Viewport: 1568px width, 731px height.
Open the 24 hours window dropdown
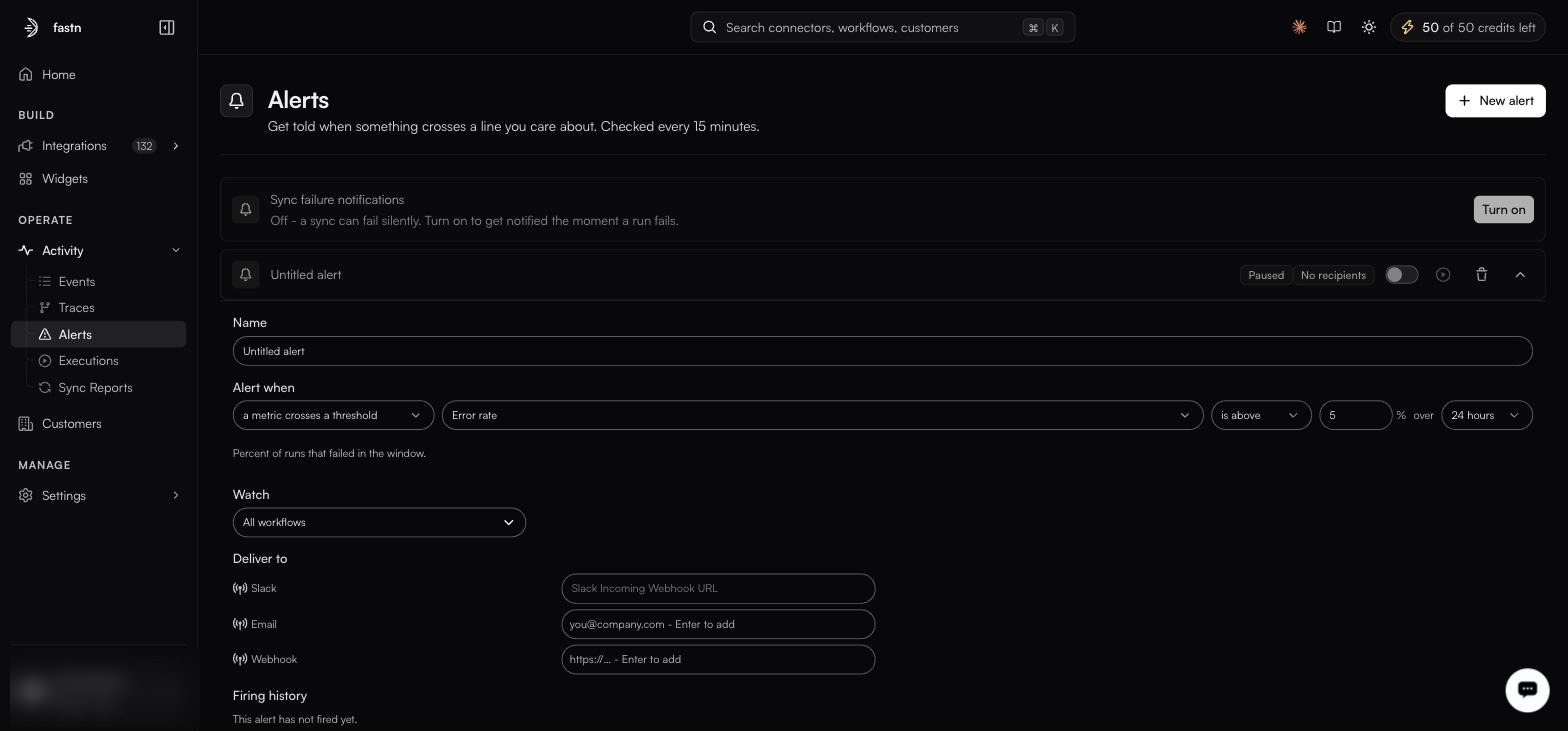1487,415
